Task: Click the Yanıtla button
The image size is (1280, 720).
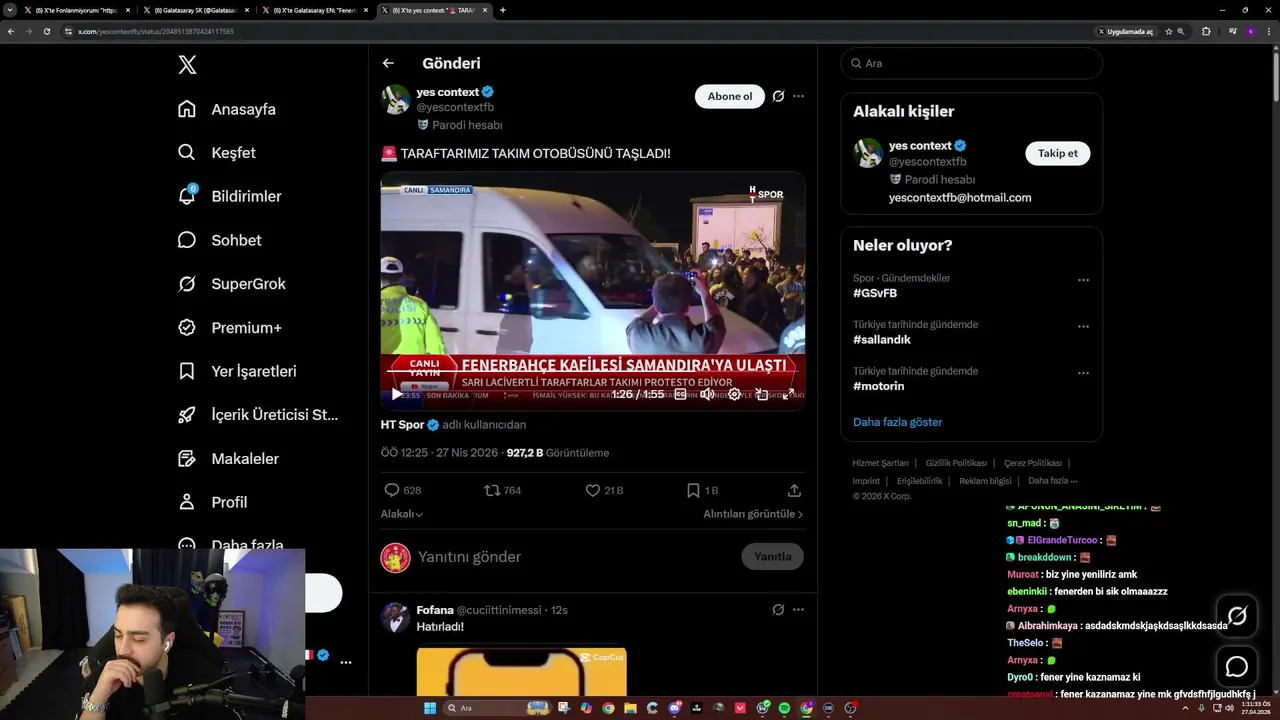Action: pos(773,557)
